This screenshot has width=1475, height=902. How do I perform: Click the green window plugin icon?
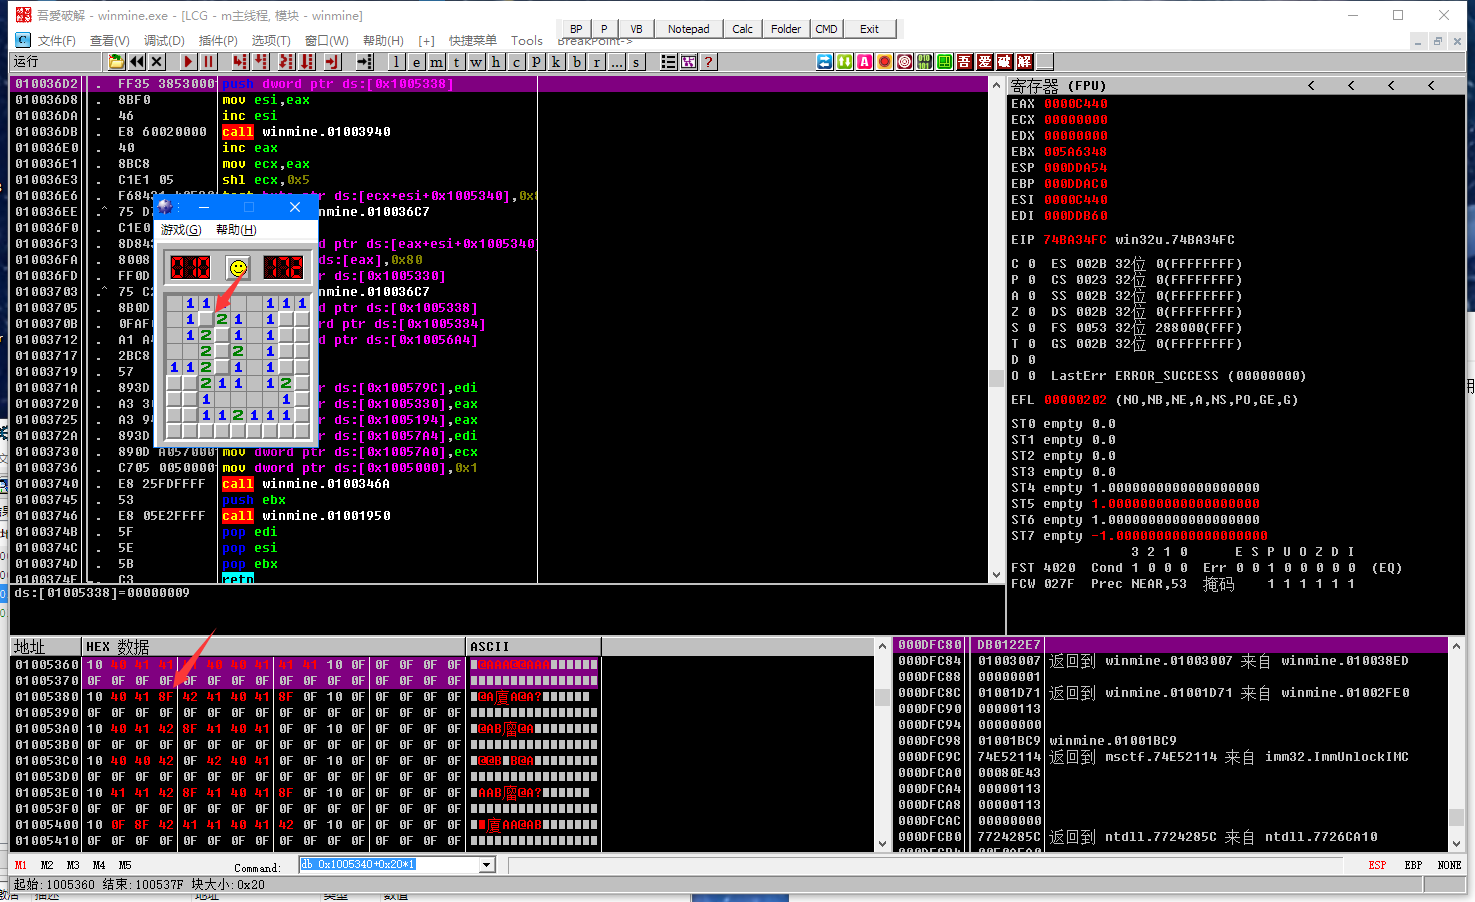pyautogui.click(x=944, y=61)
